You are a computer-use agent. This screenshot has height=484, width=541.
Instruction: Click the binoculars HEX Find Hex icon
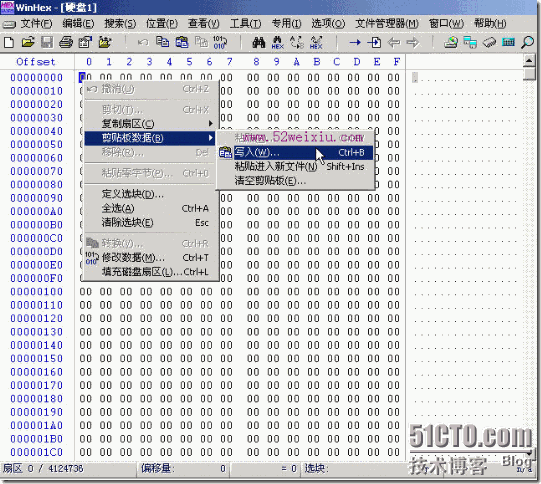click(x=278, y=42)
